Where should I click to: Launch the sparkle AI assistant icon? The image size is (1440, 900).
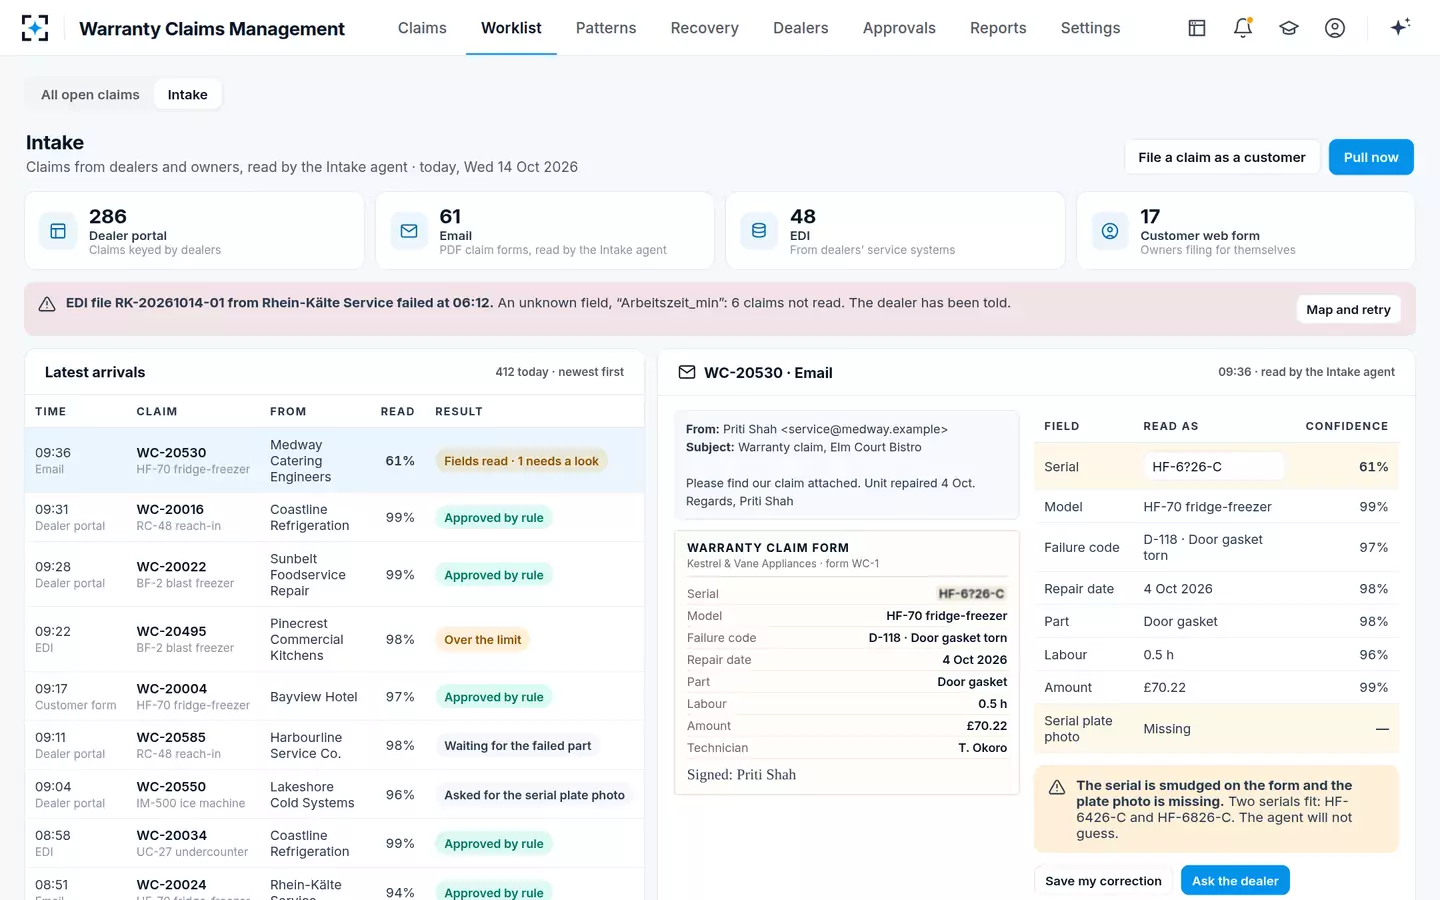[1400, 27]
